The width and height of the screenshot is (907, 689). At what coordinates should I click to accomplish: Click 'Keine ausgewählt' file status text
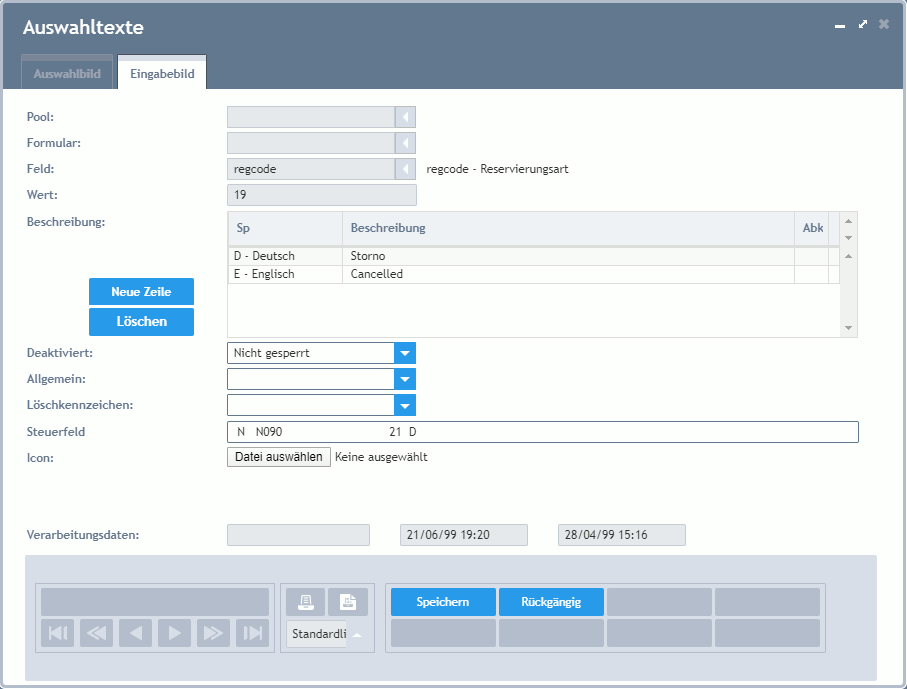(381, 457)
